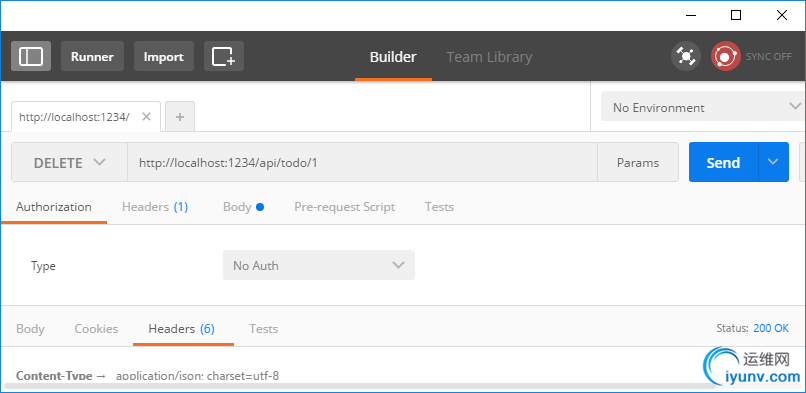Click the interceptor satellite icon
This screenshot has width=806, height=393.
[x=686, y=56]
